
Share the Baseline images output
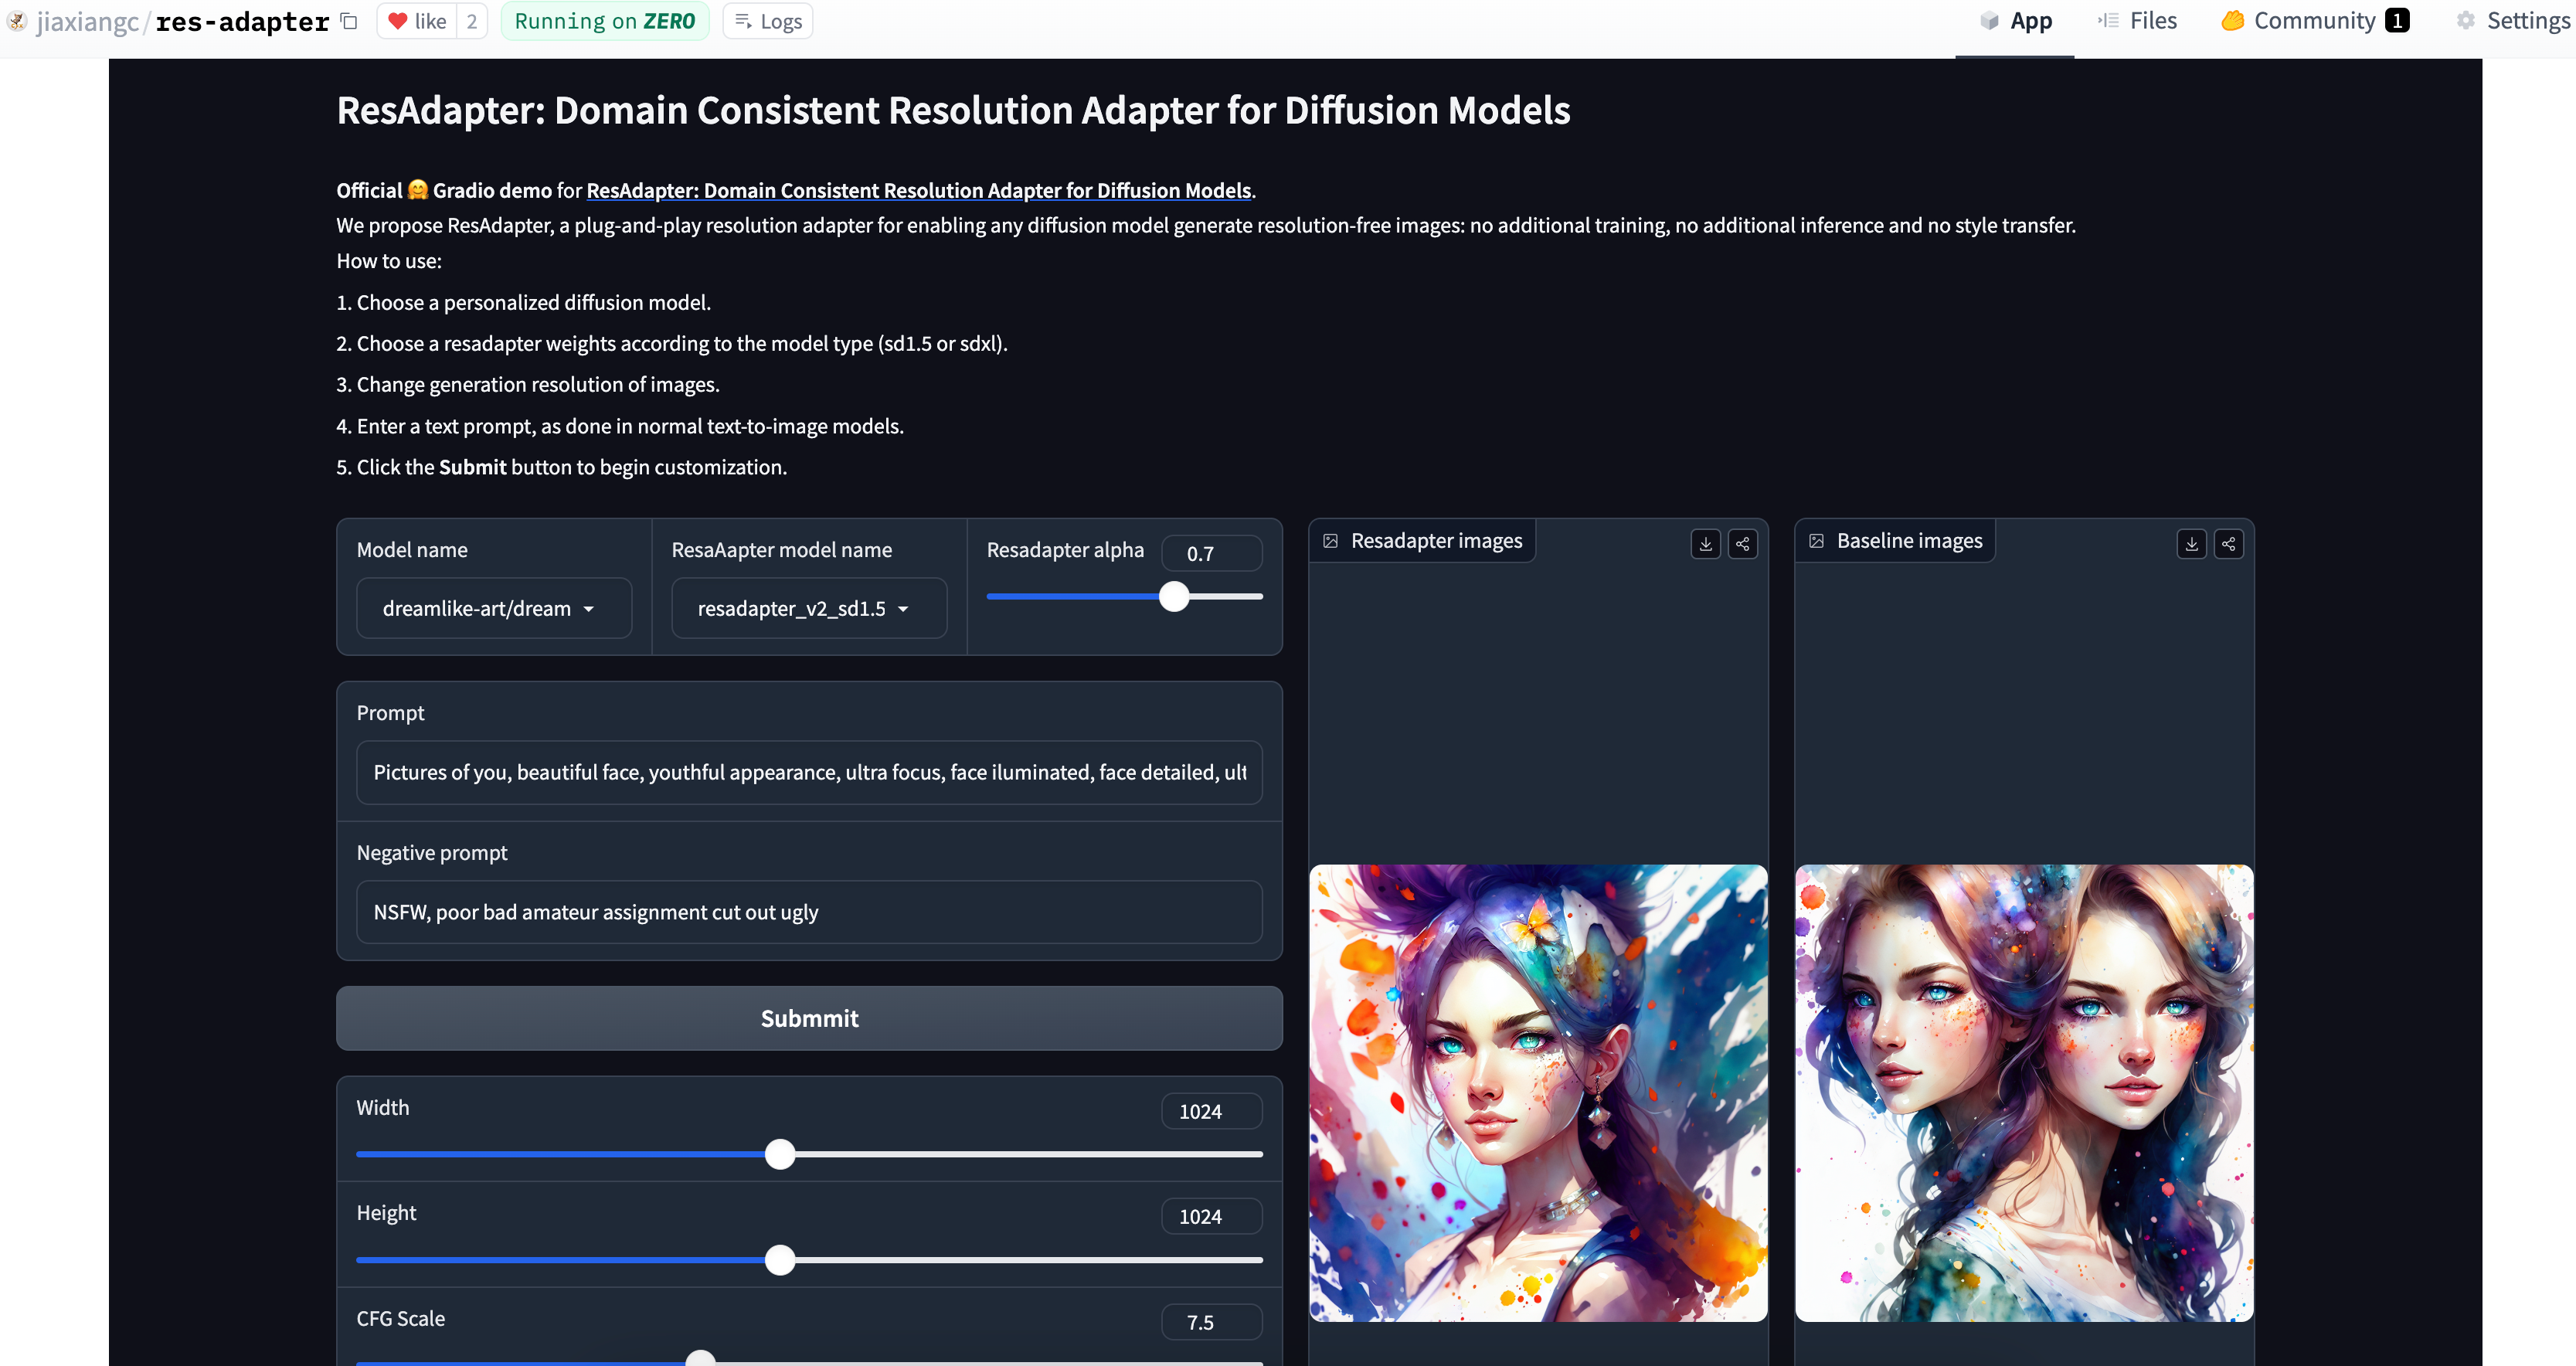point(2228,543)
